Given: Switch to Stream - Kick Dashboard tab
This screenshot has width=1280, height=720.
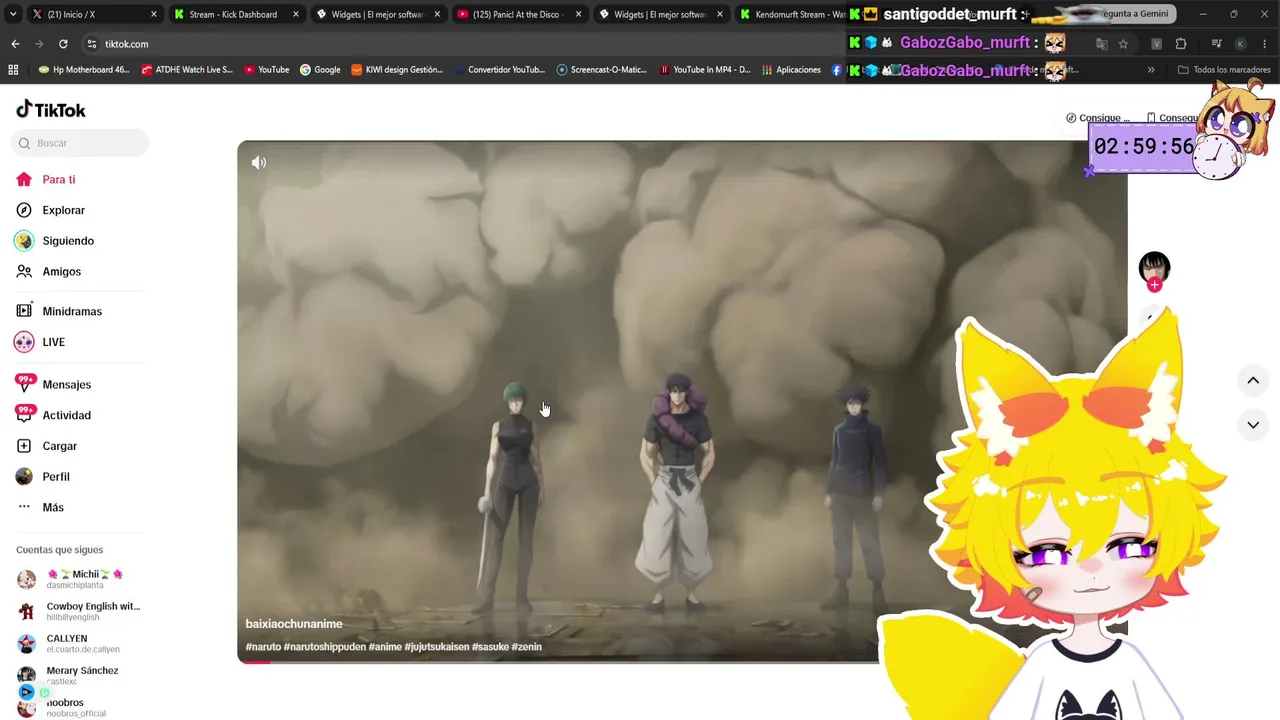Looking at the screenshot, I should pyautogui.click(x=236, y=14).
